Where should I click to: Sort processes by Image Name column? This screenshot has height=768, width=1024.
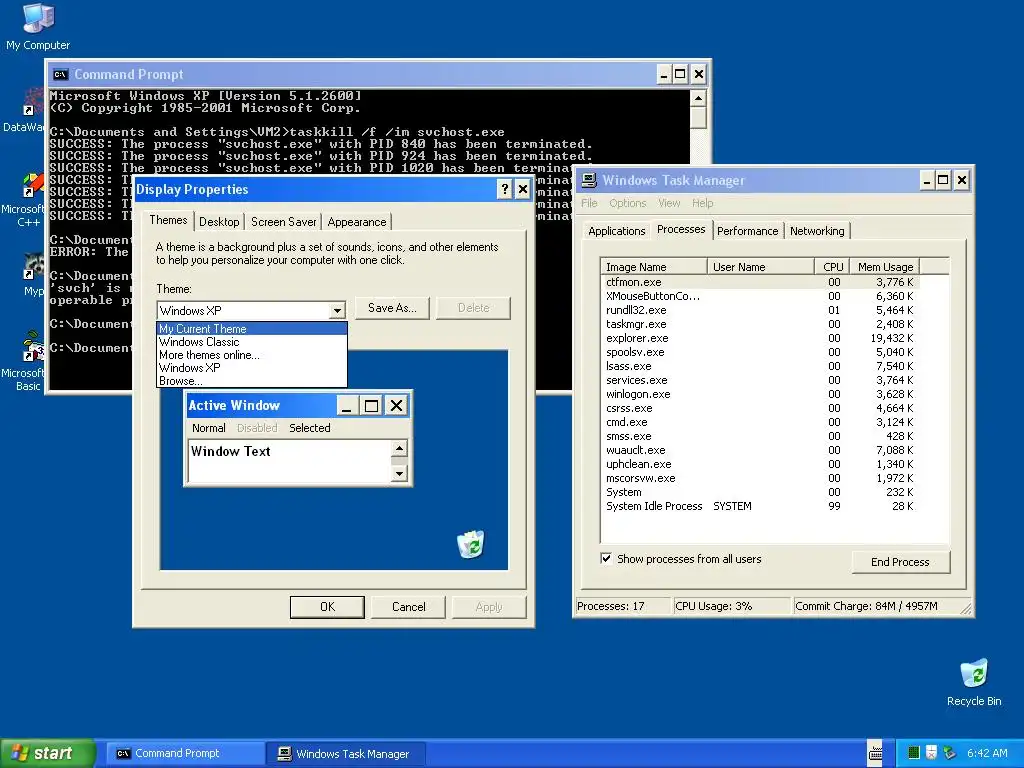654,266
